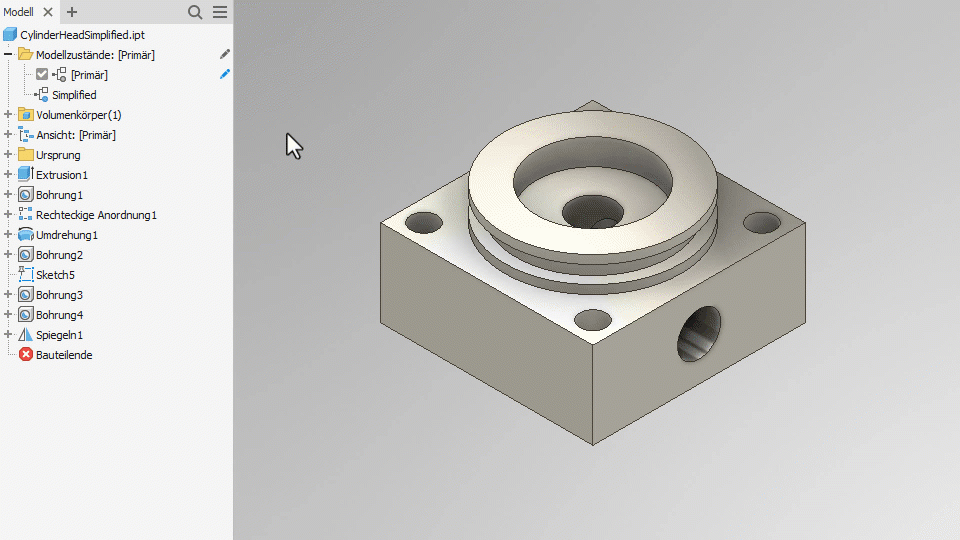Expand the Bohrung4 feature

click(x=8, y=315)
